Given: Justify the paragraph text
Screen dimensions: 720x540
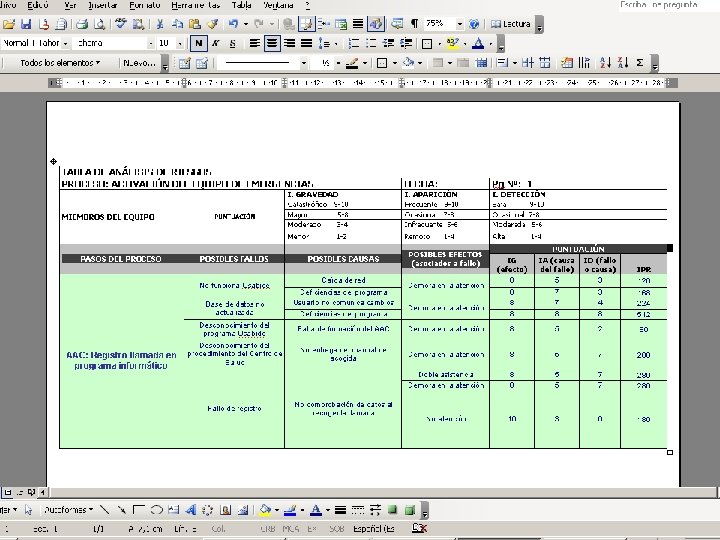Looking at the screenshot, I should [x=306, y=44].
